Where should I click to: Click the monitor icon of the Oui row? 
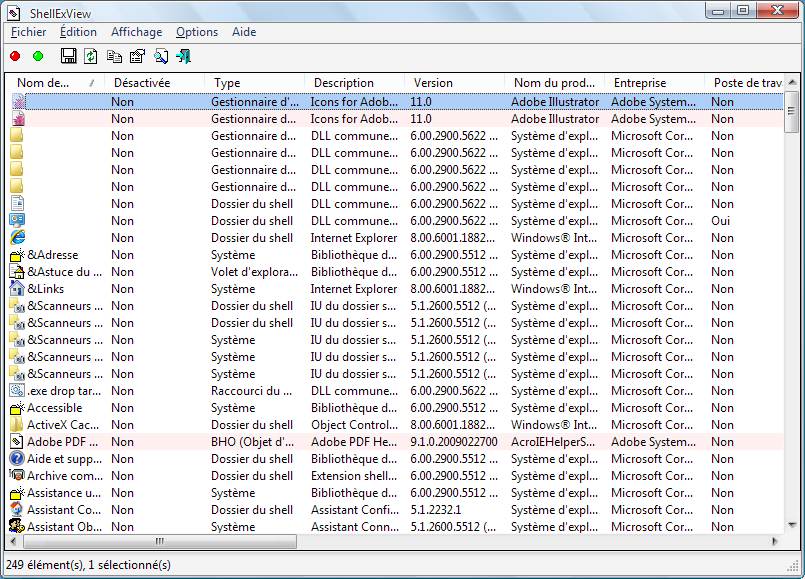(17, 221)
